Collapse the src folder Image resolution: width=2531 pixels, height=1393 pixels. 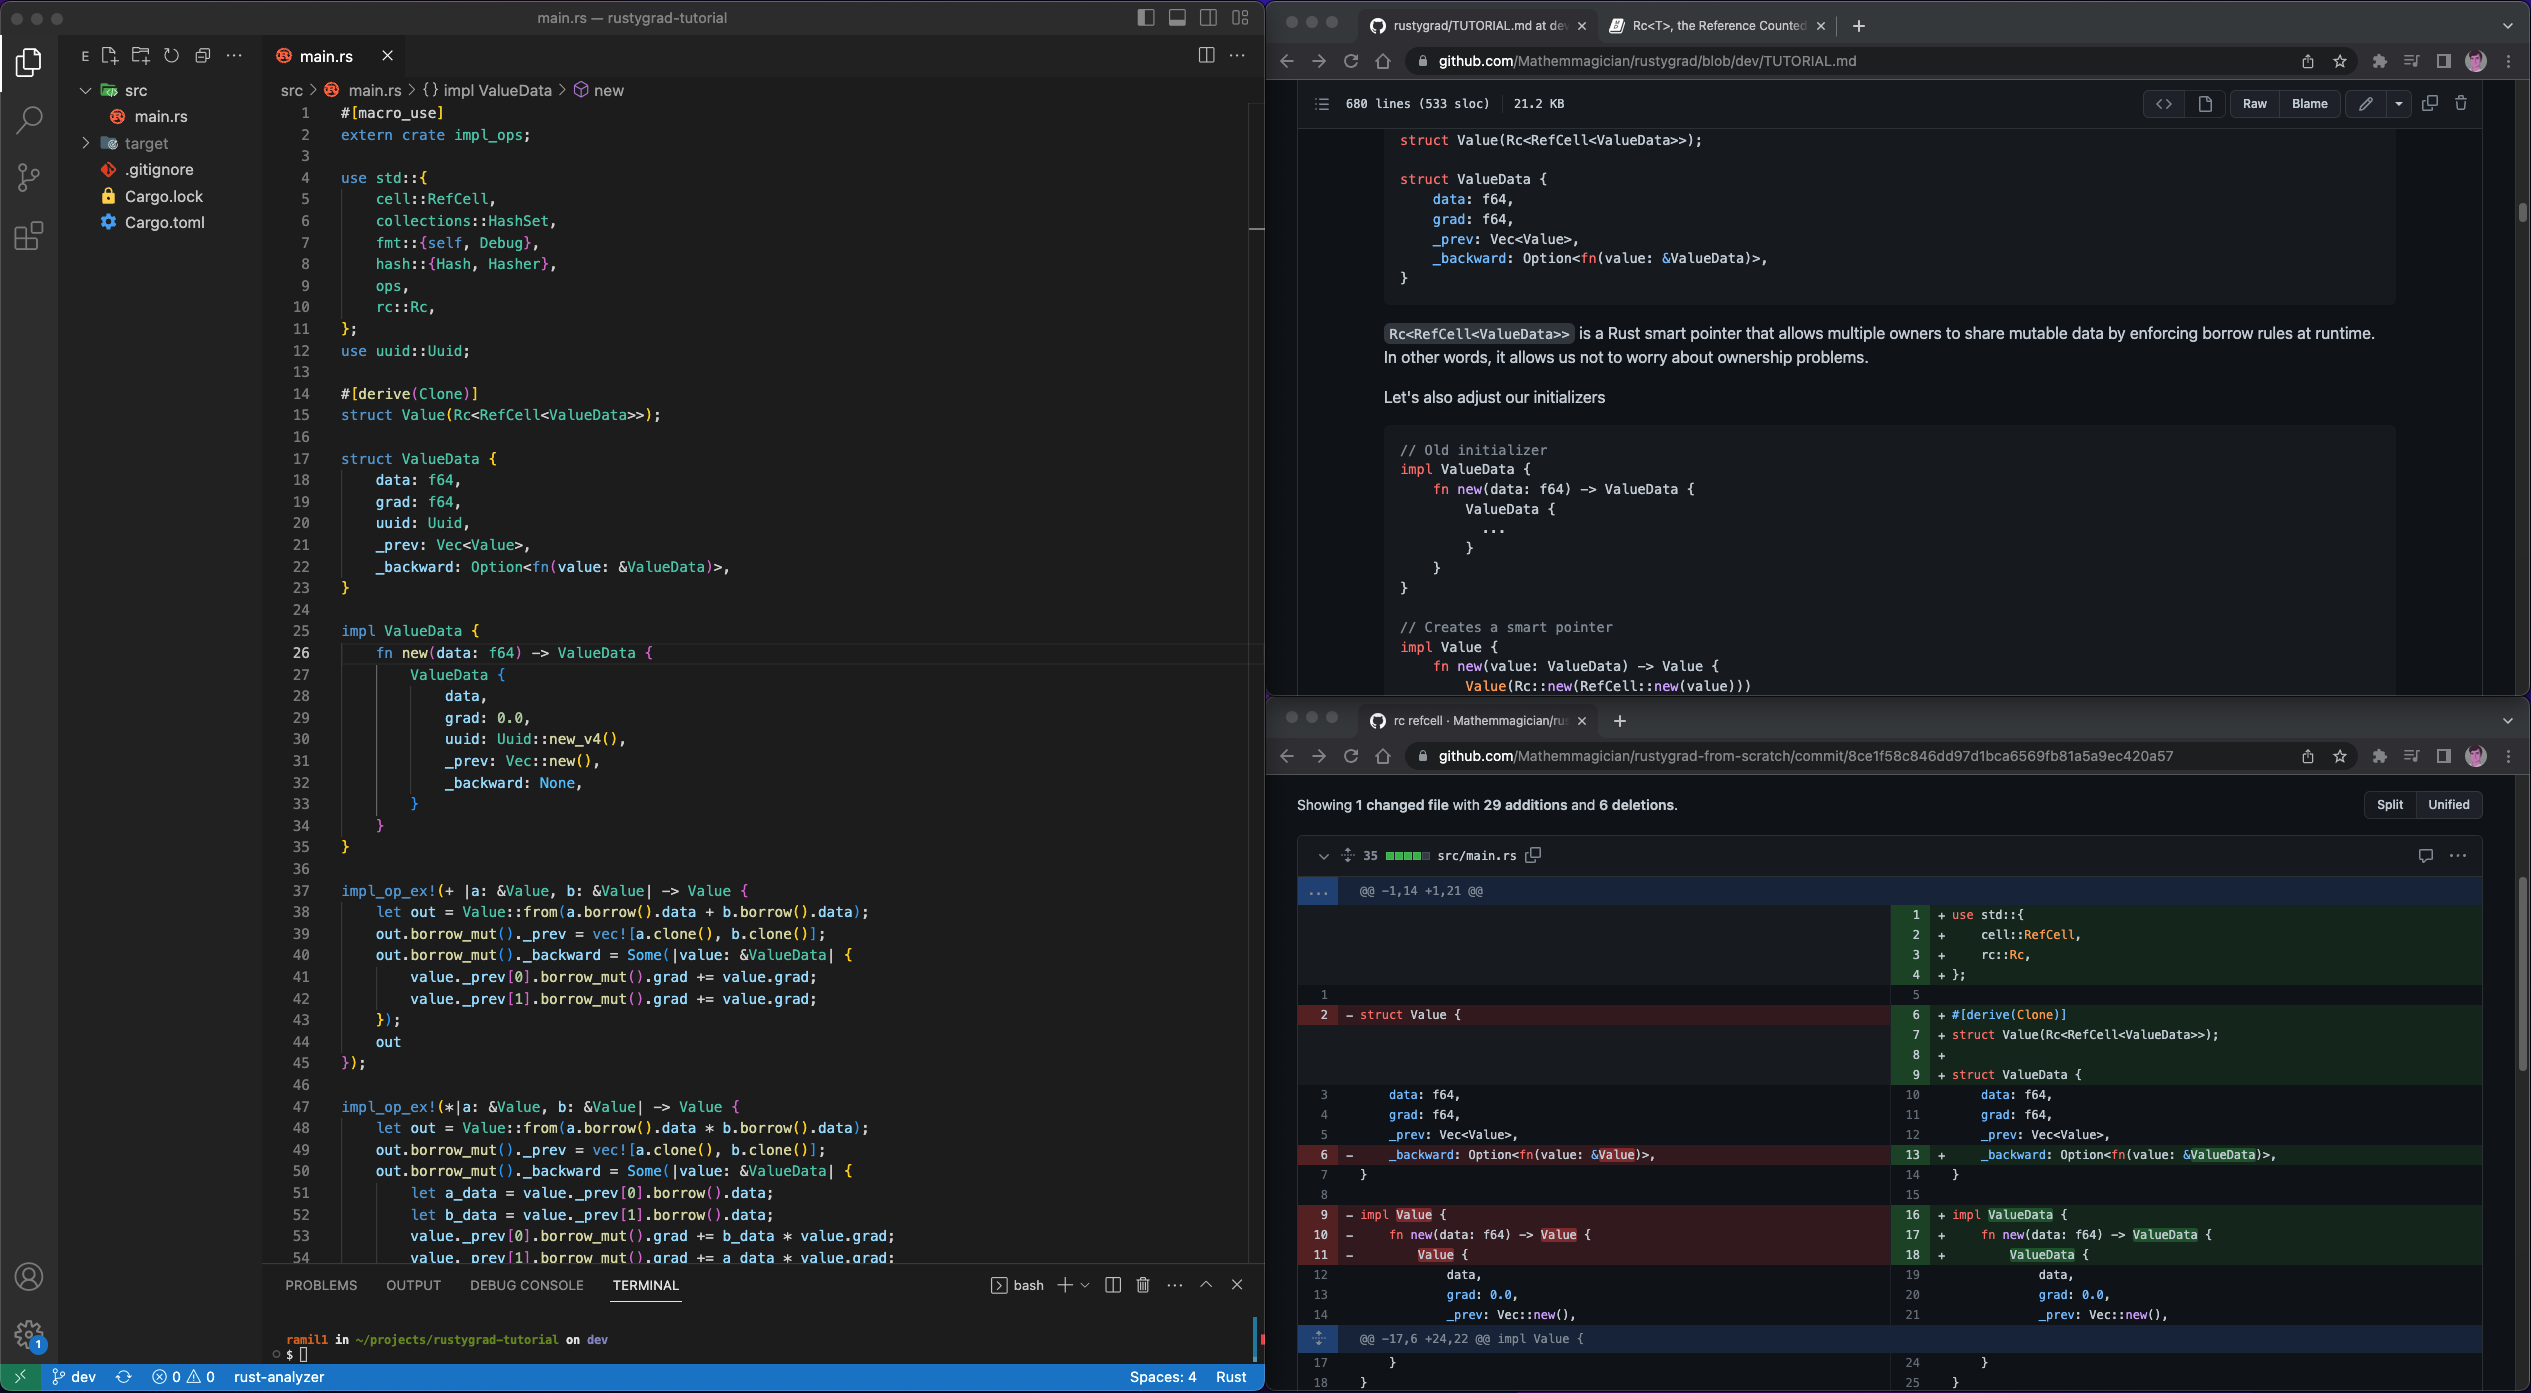coord(86,90)
